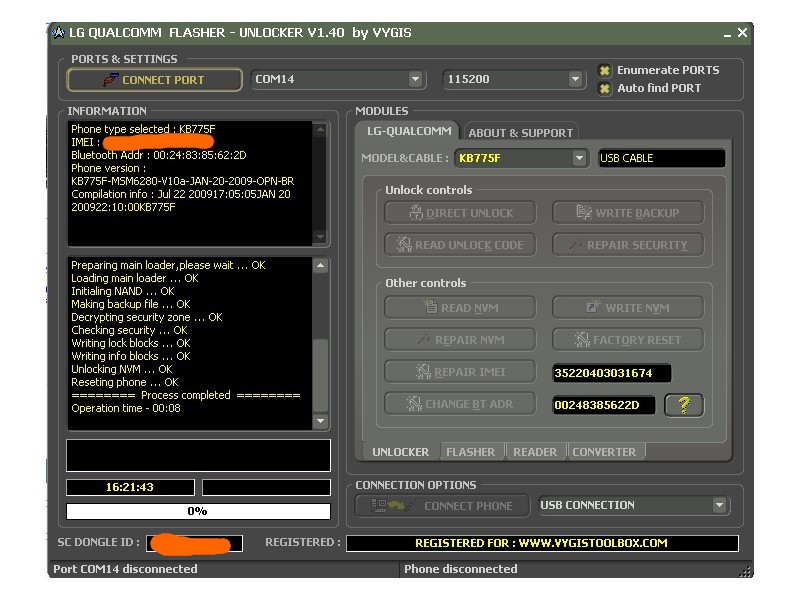Close the flasher window
The width and height of the screenshot is (800, 600).
click(742, 33)
